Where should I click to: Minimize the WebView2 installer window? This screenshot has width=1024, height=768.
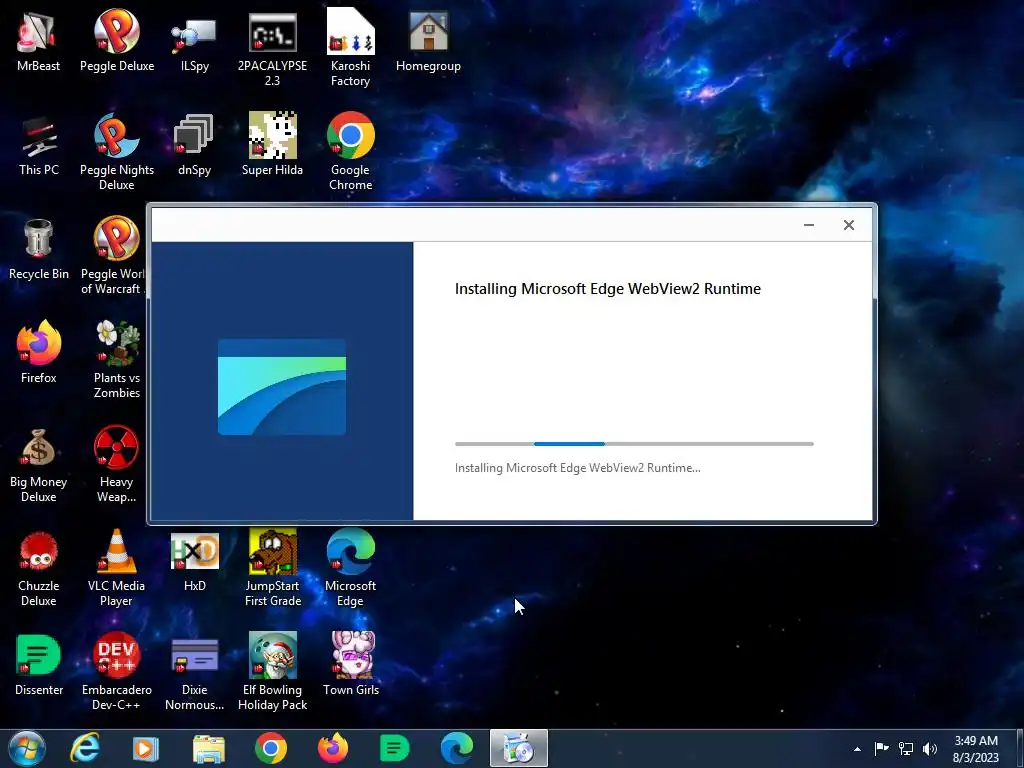[808, 225]
